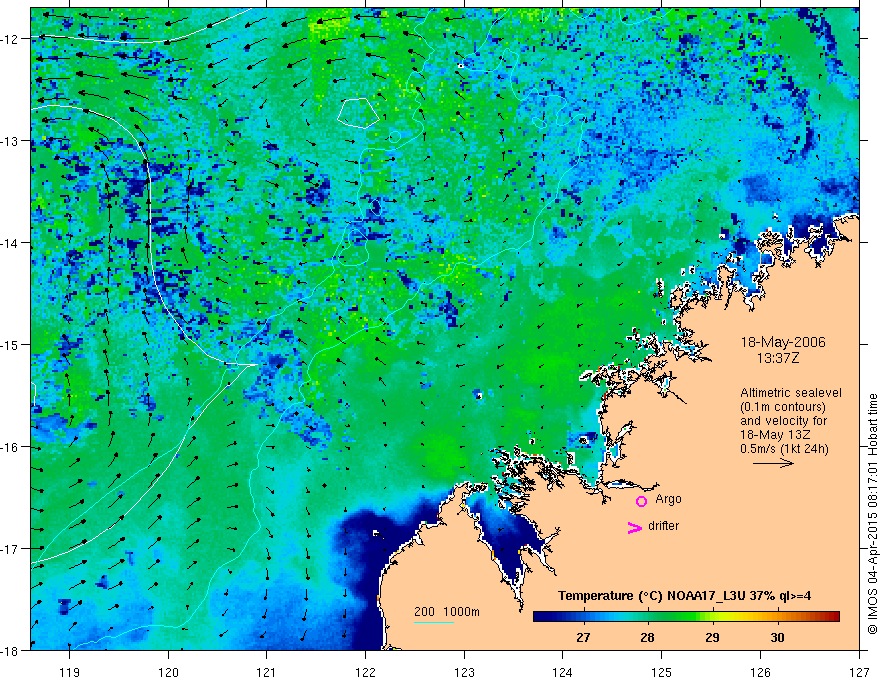
Task: Click the latitude axis label -17
Action: 10,549
